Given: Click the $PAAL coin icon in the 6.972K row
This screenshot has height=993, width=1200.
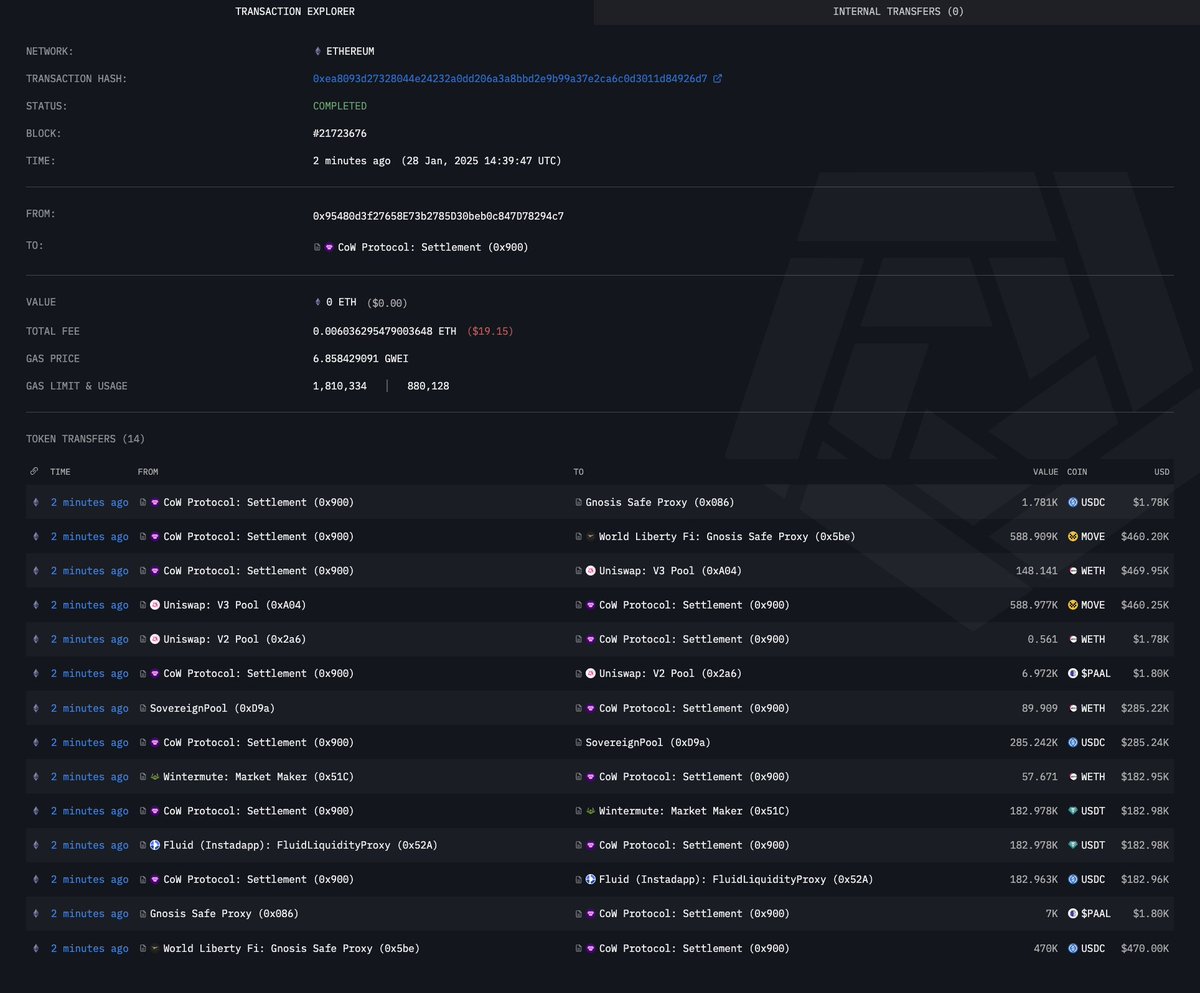Looking at the screenshot, I should pos(1073,674).
